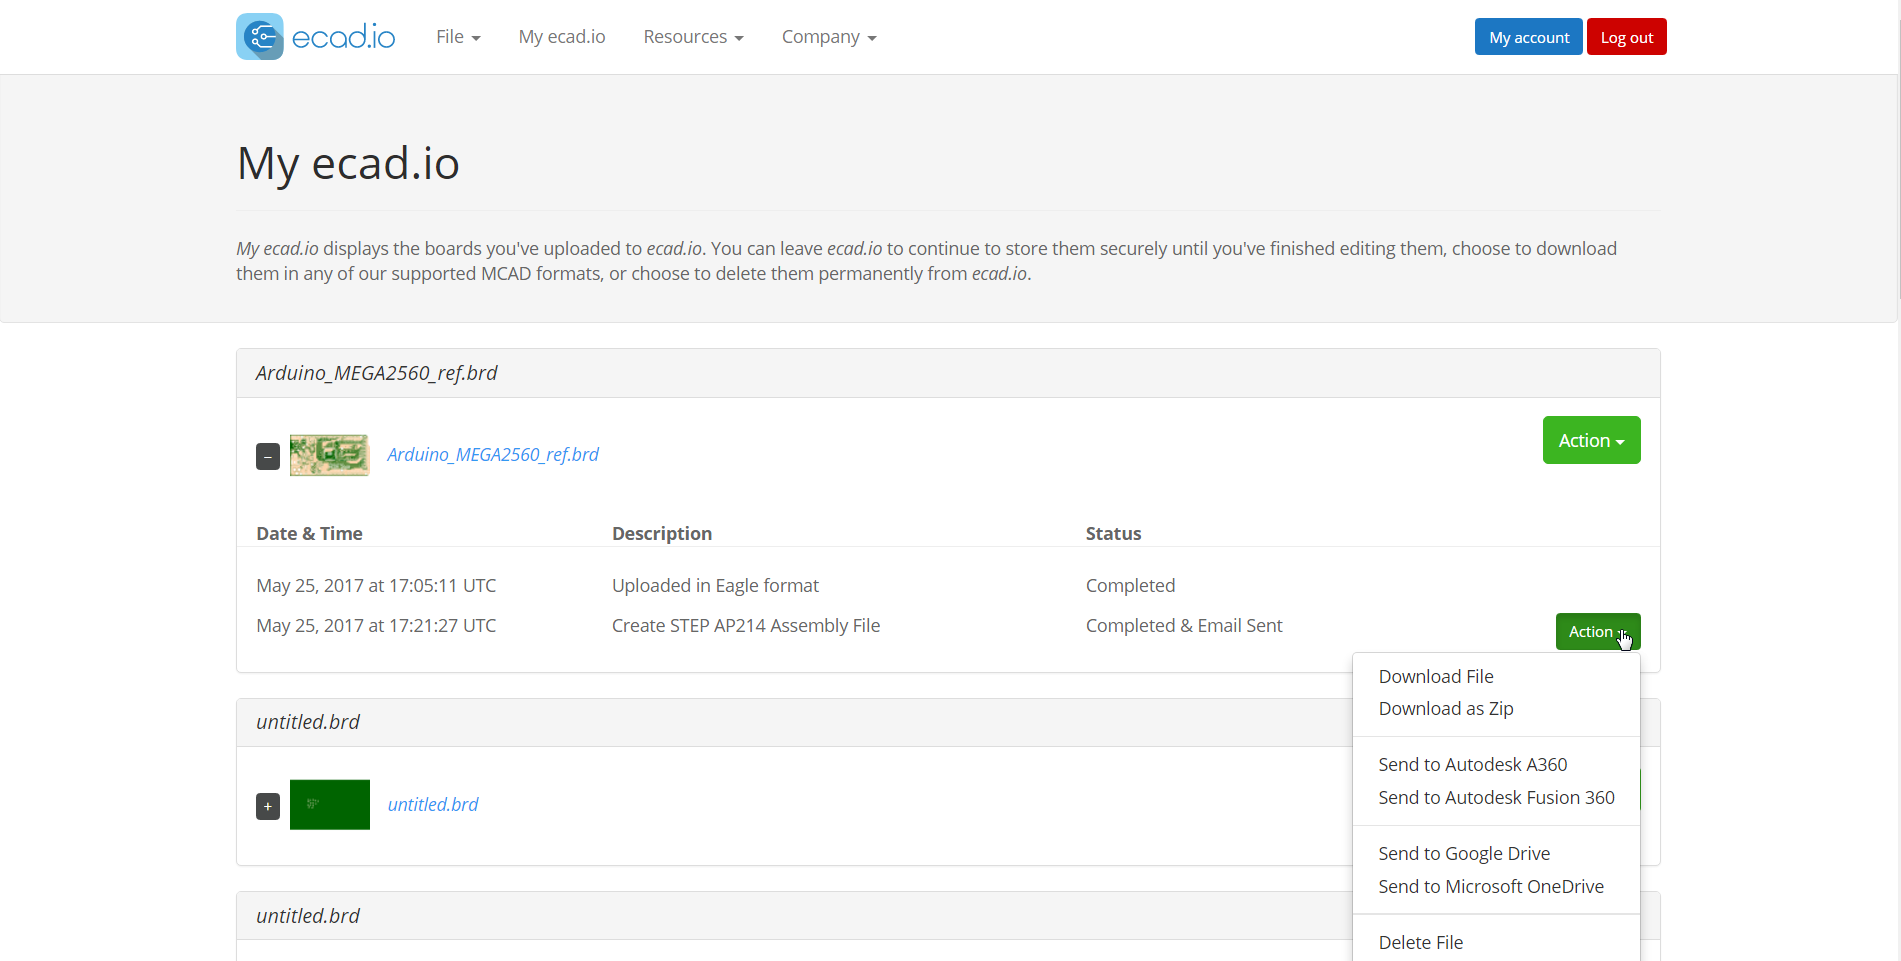Click the 'Uploaded in Eagle format' description

(715, 585)
